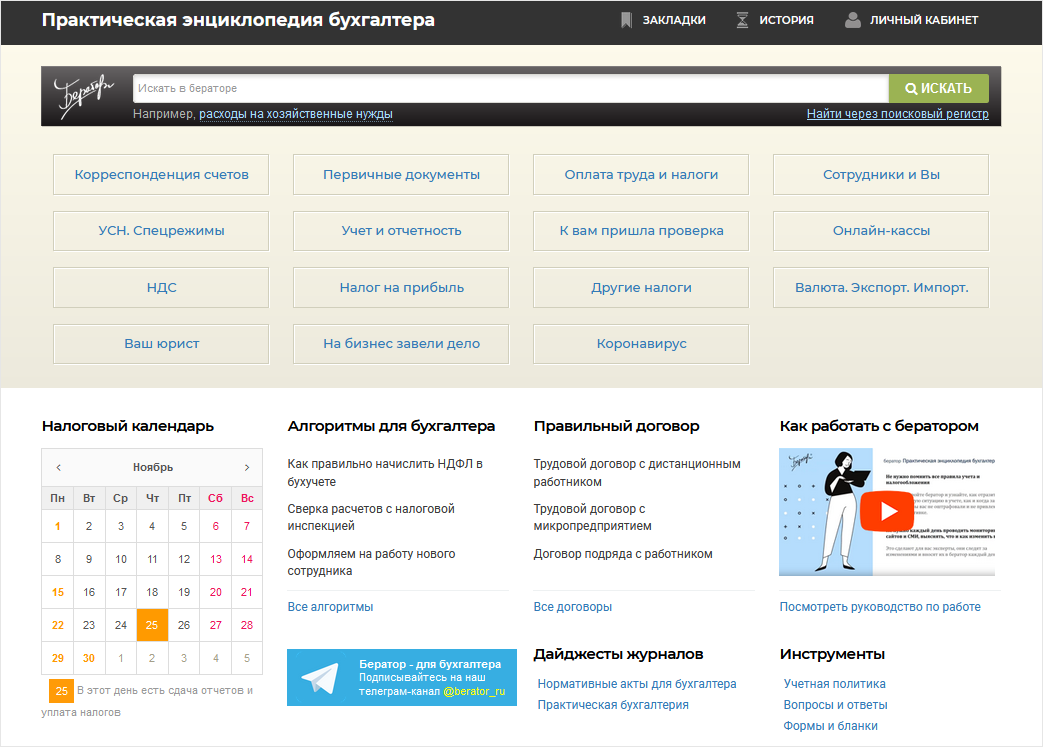
Task: Open Практическая бухгалтерия digest
Action: pos(613,704)
